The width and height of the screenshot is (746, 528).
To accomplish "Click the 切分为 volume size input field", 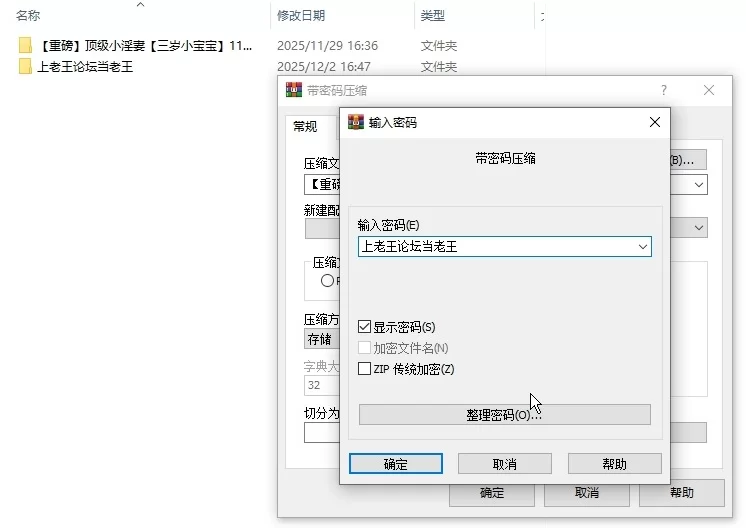I will pos(322,433).
